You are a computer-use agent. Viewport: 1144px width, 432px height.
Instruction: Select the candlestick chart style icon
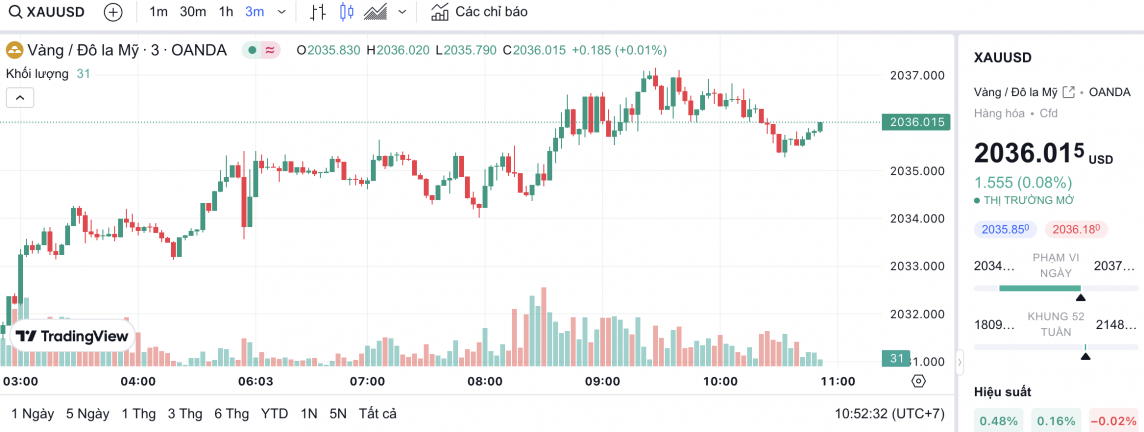click(347, 13)
